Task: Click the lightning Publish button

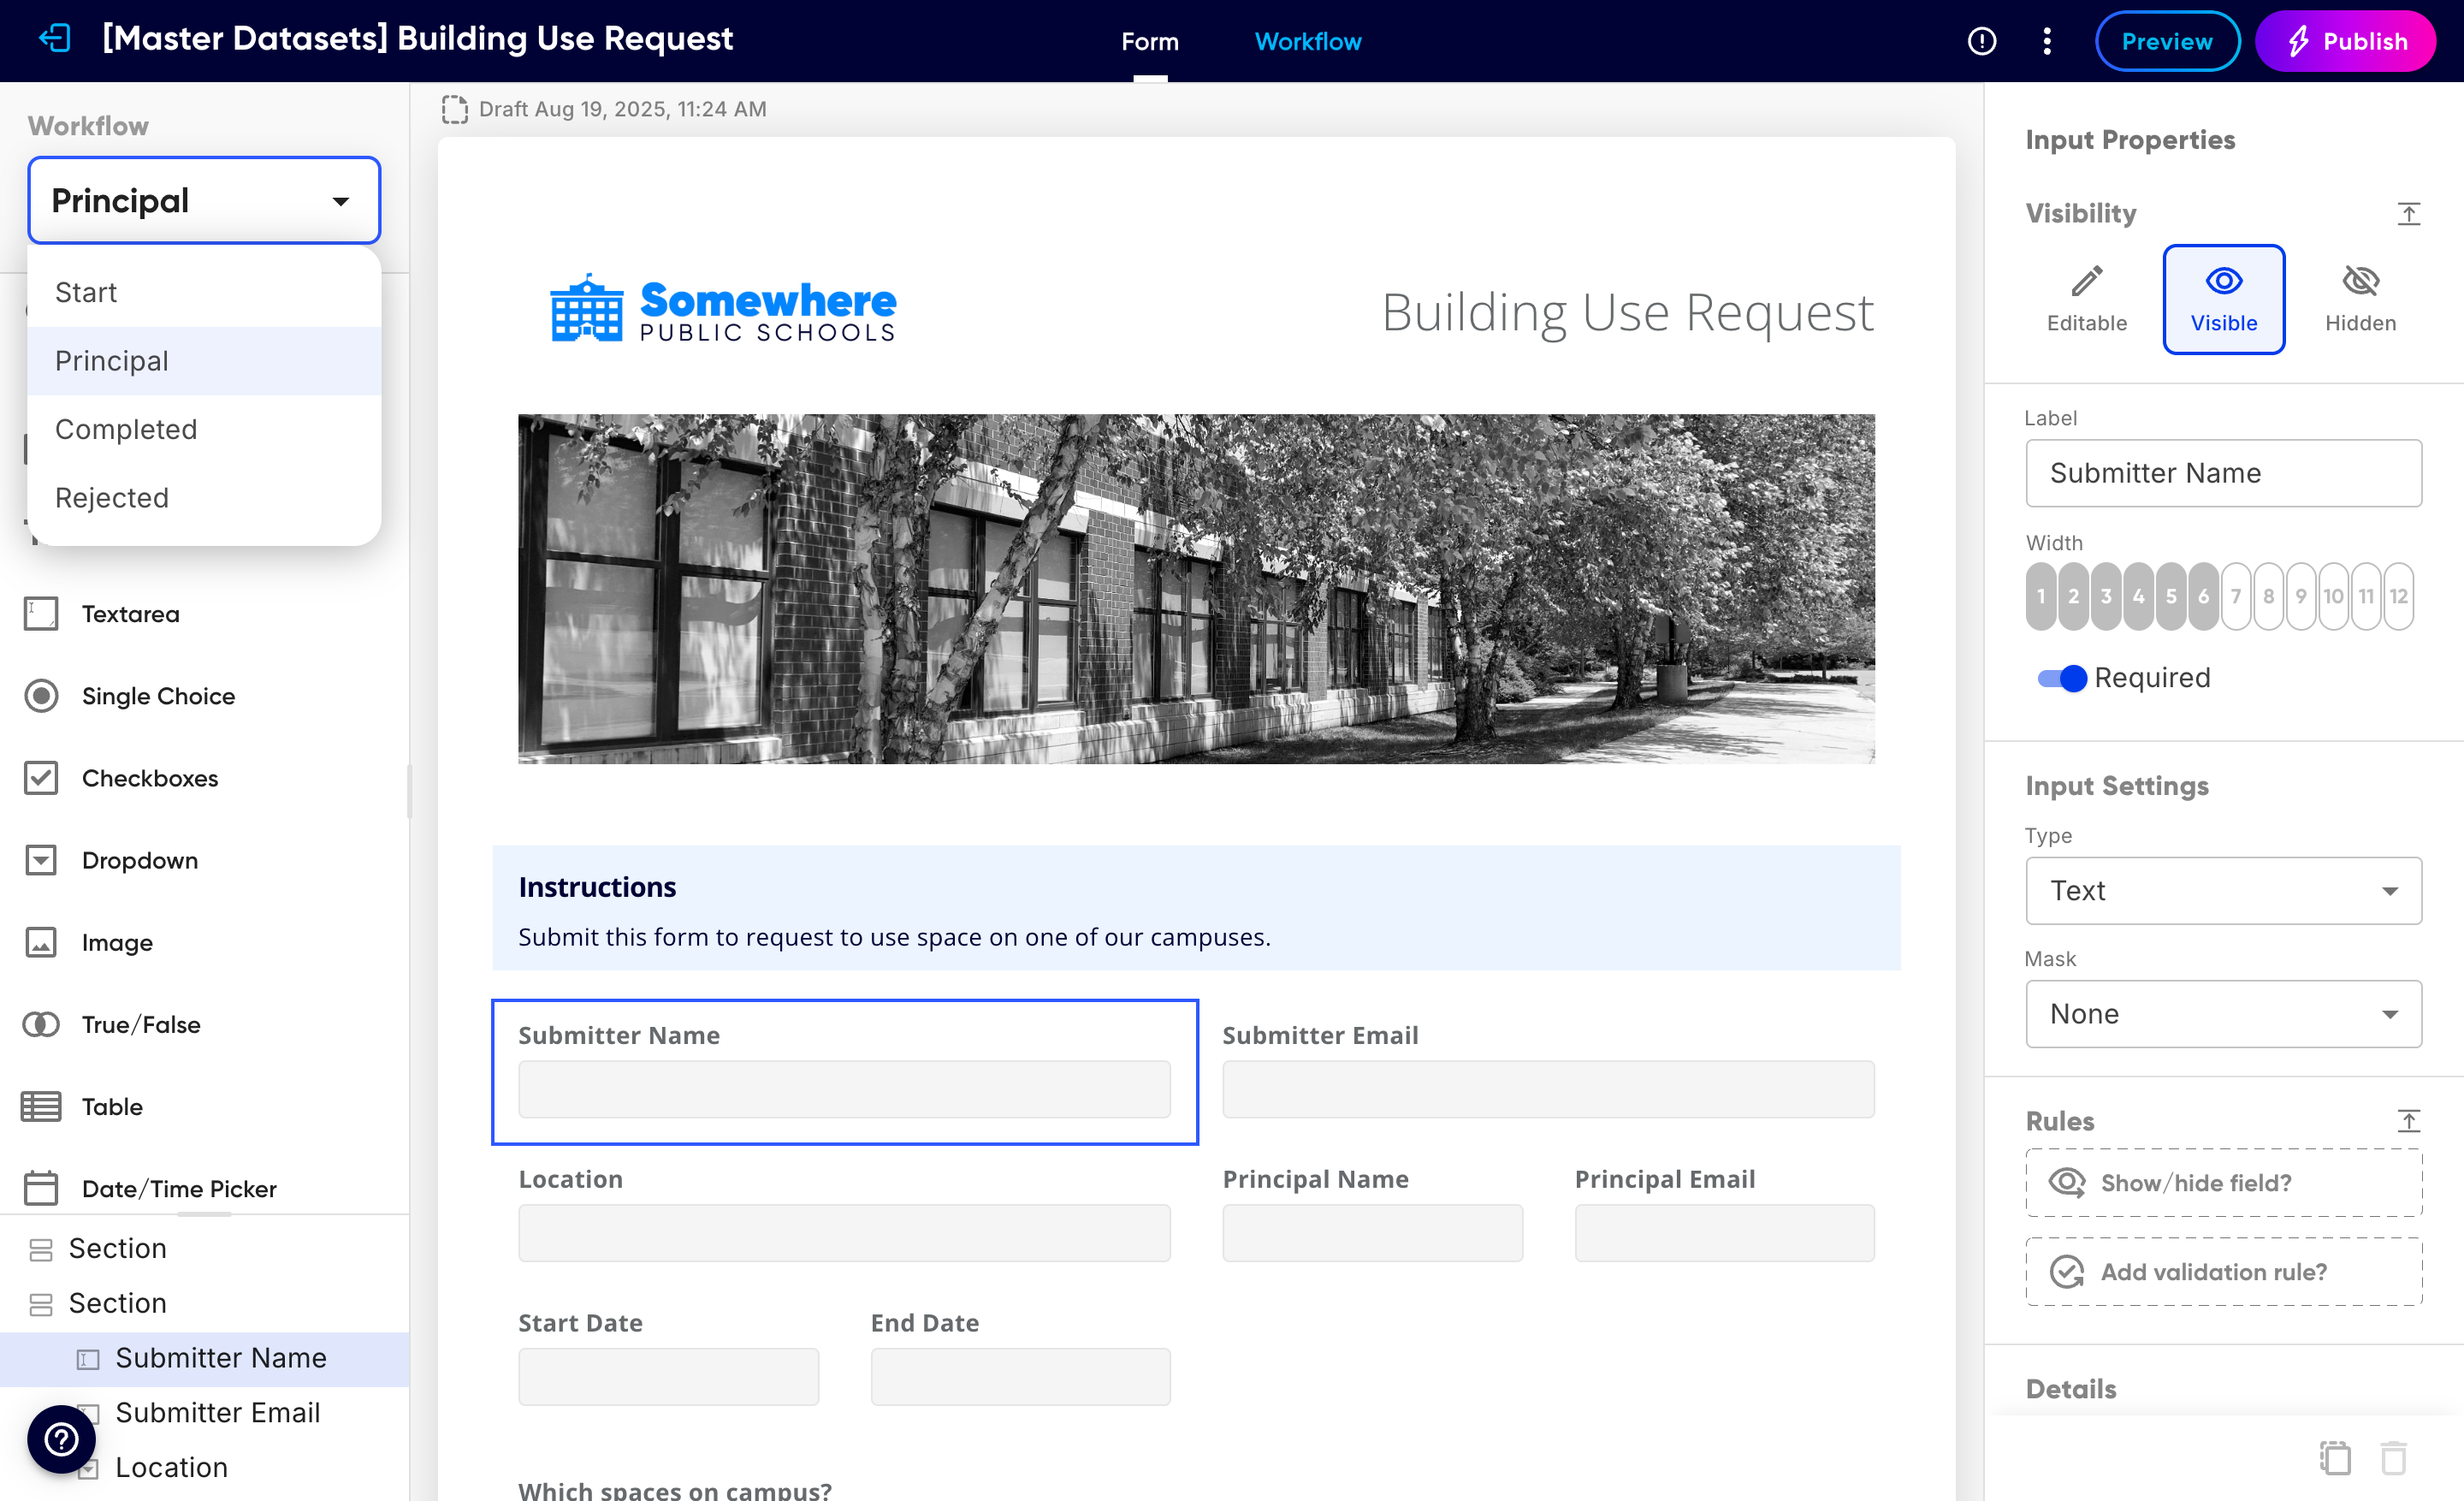Action: tap(2344, 41)
